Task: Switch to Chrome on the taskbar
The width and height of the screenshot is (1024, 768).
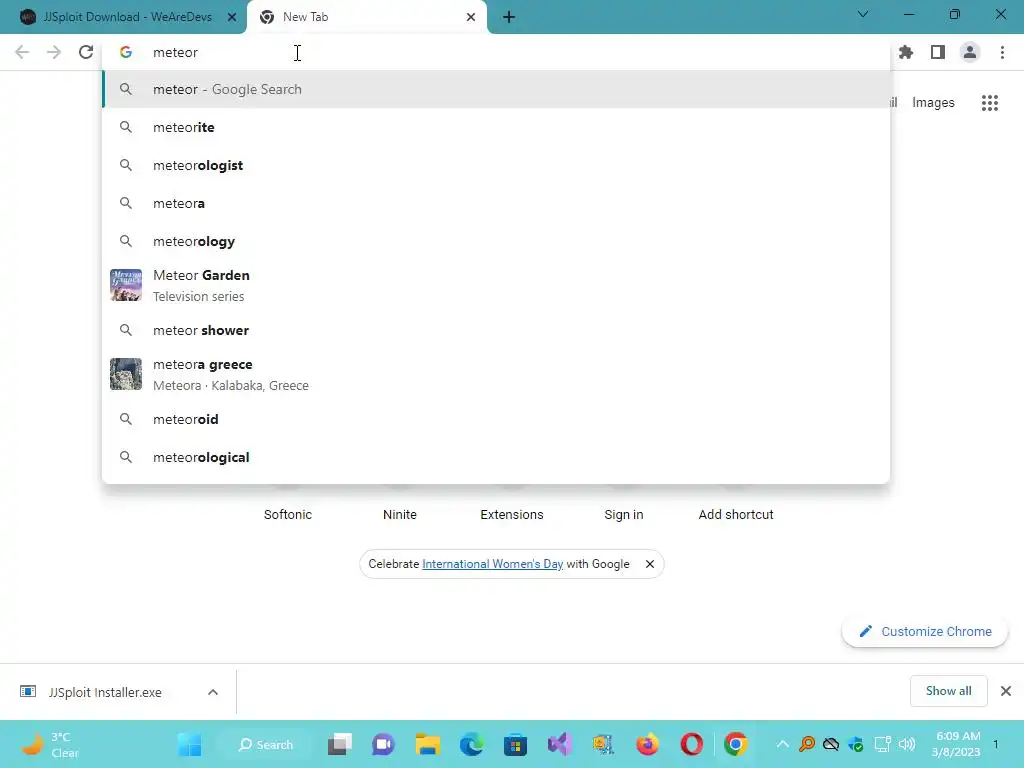Action: 735,744
